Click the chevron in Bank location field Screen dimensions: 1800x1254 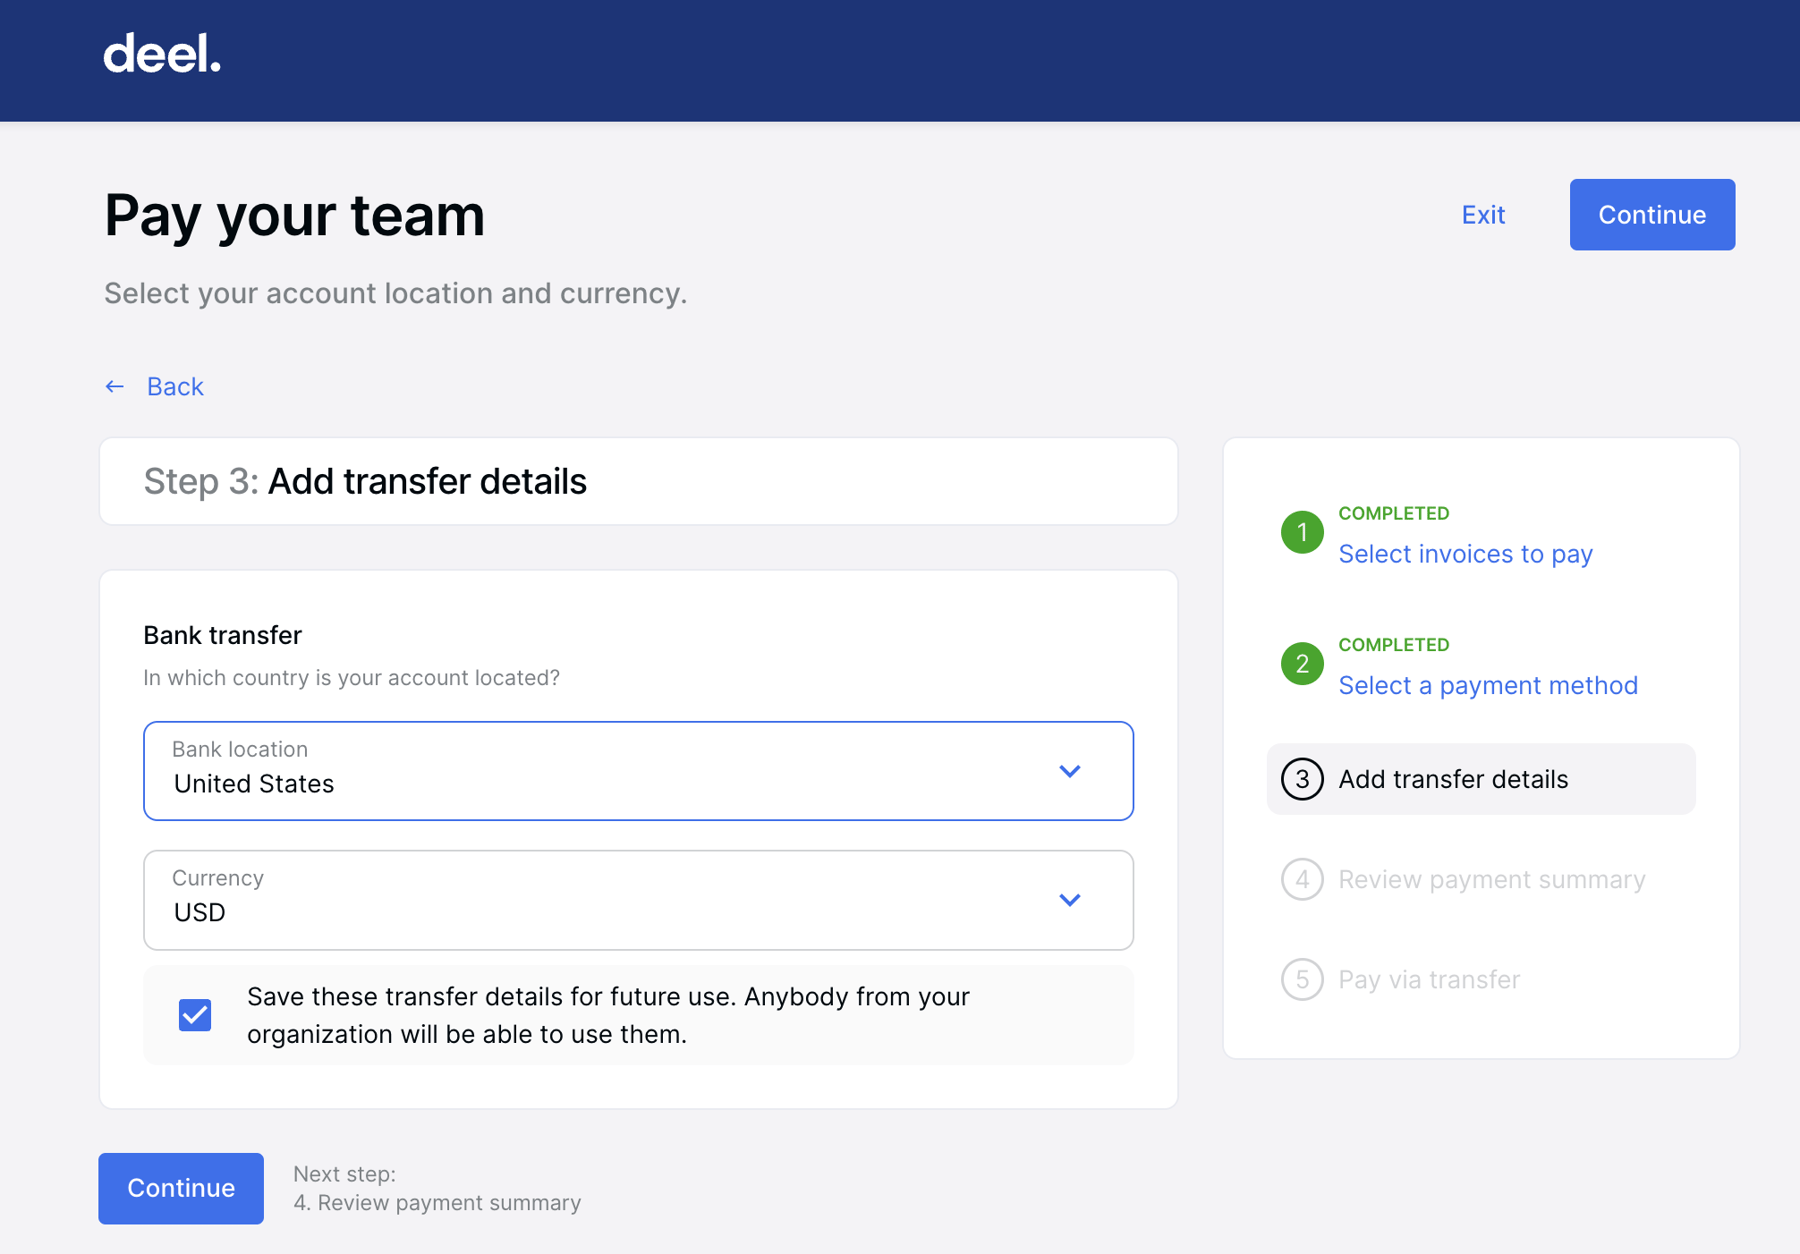(x=1069, y=771)
